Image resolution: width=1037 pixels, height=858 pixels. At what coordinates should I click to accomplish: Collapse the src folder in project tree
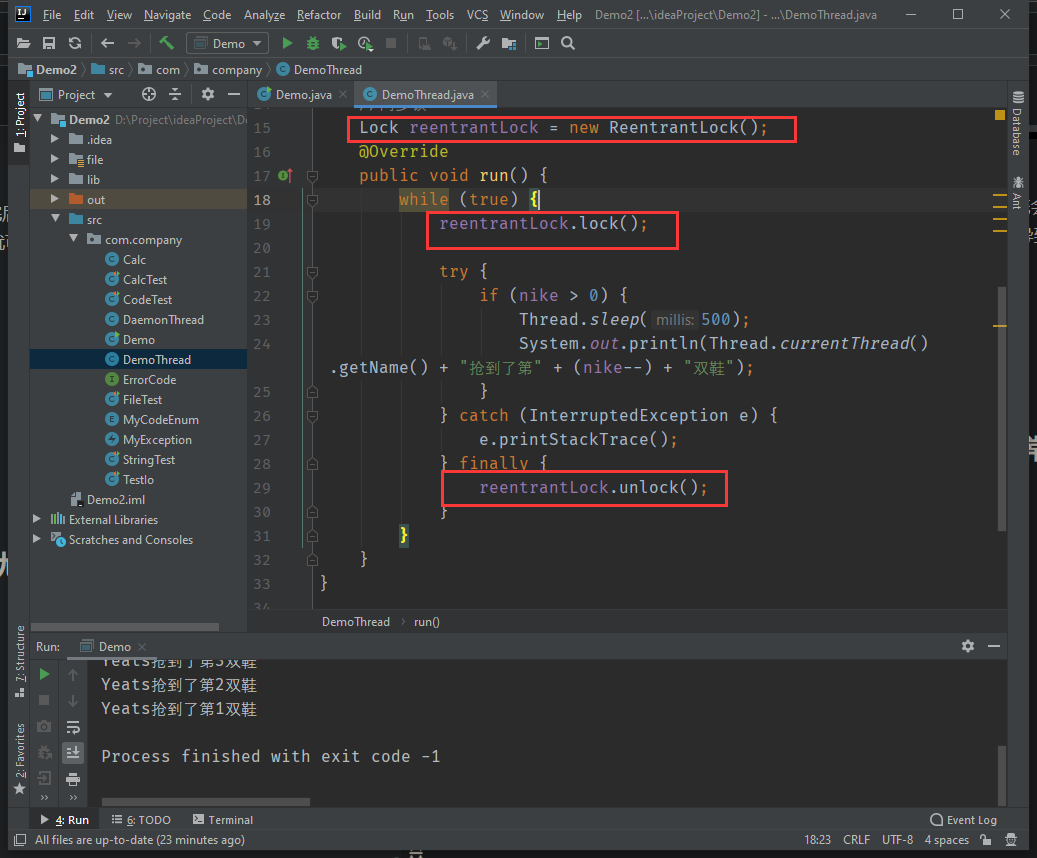pyautogui.click(x=56, y=218)
